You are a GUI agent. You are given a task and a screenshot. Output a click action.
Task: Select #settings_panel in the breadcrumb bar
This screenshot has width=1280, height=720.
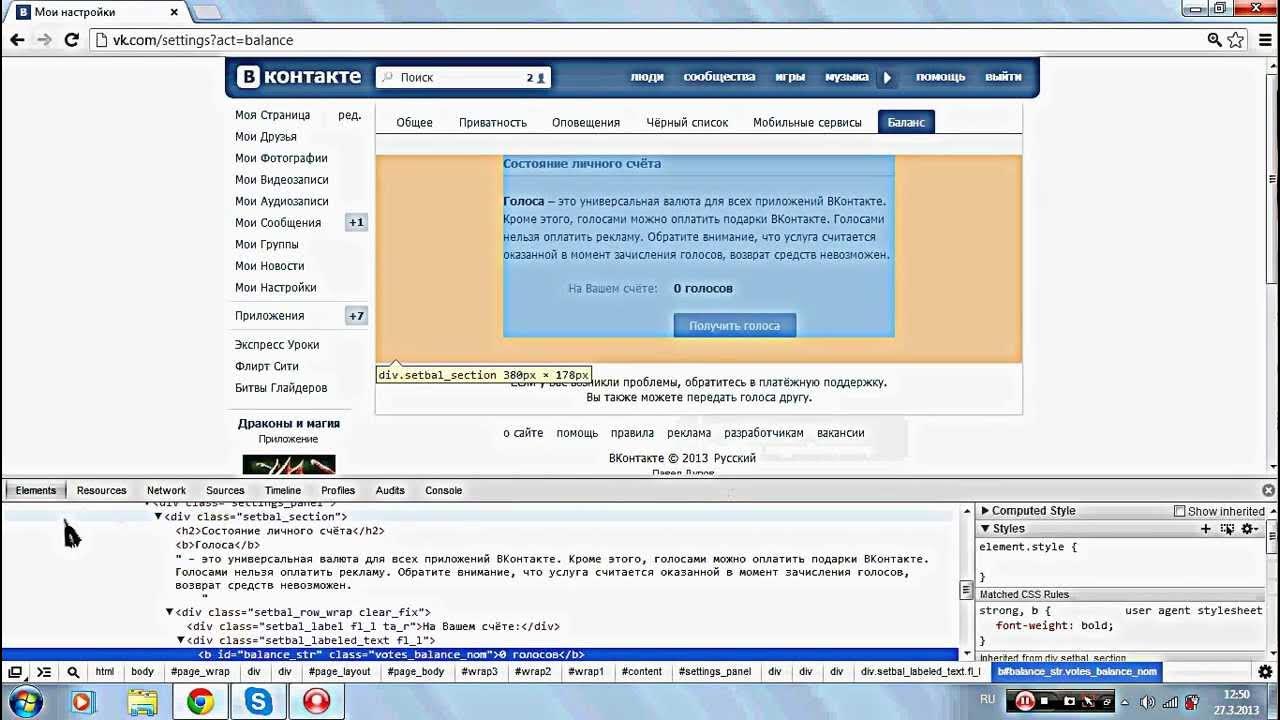point(714,672)
